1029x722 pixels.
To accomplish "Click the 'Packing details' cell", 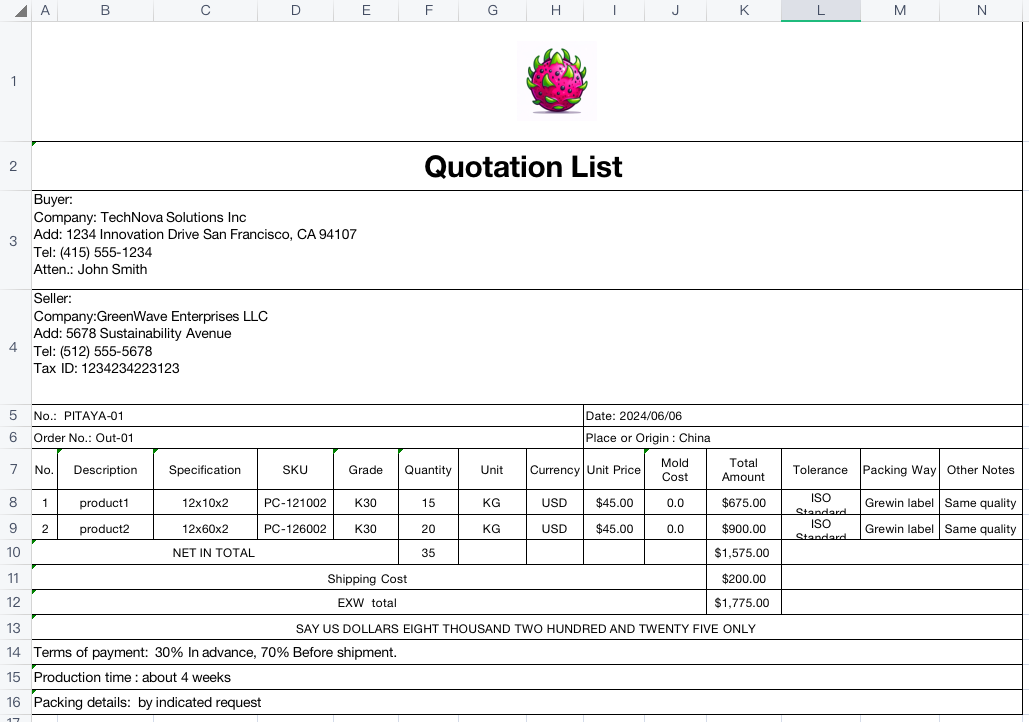I will point(527,702).
